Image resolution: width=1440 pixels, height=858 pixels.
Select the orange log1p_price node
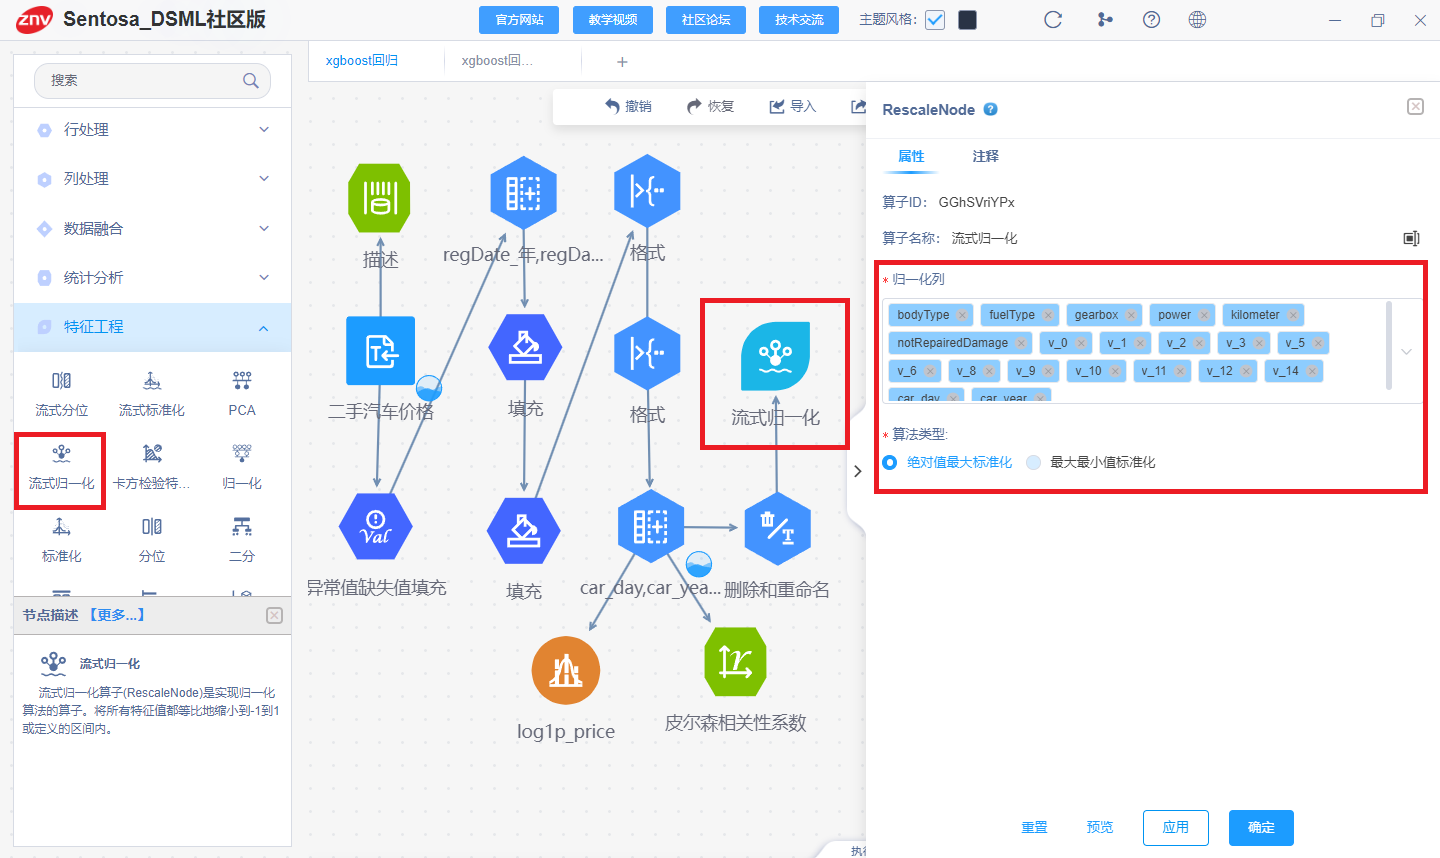coord(566,670)
